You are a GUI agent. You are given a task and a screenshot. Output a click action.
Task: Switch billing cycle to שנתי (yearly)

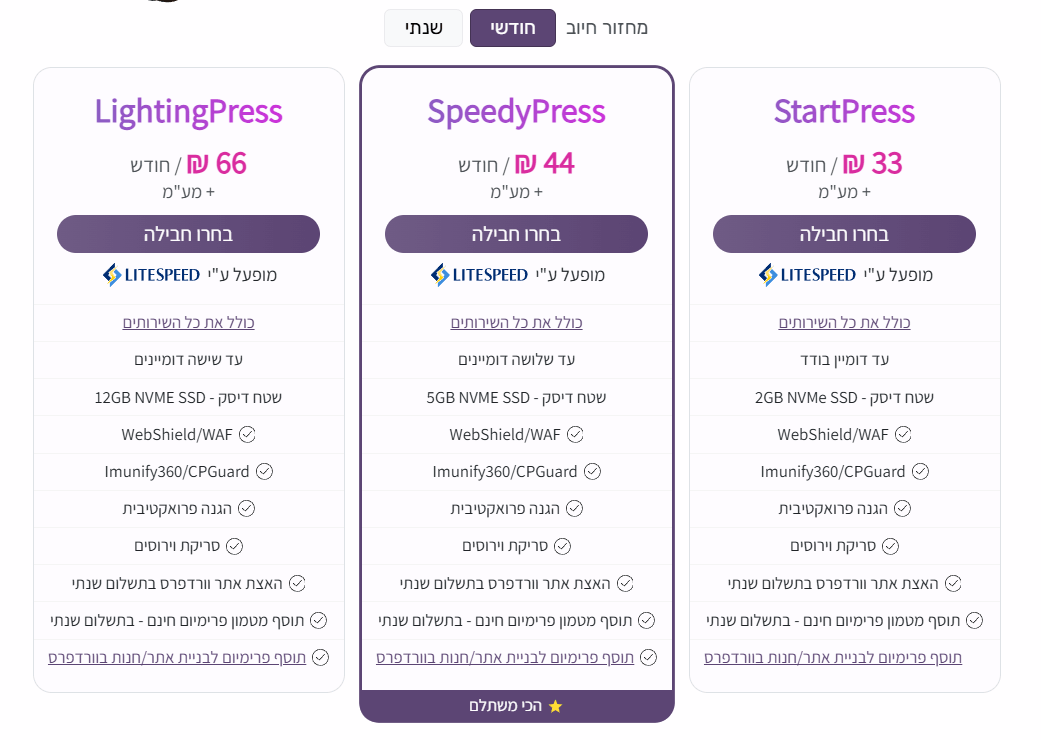tap(423, 28)
